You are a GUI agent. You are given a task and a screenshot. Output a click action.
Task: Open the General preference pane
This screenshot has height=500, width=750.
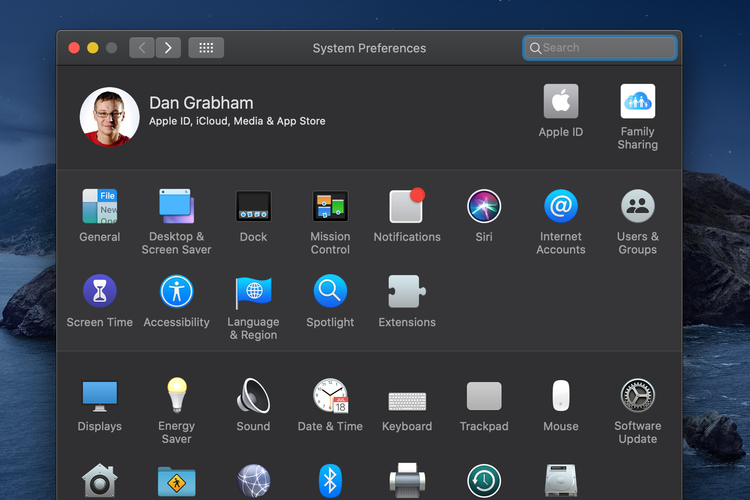click(99, 206)
